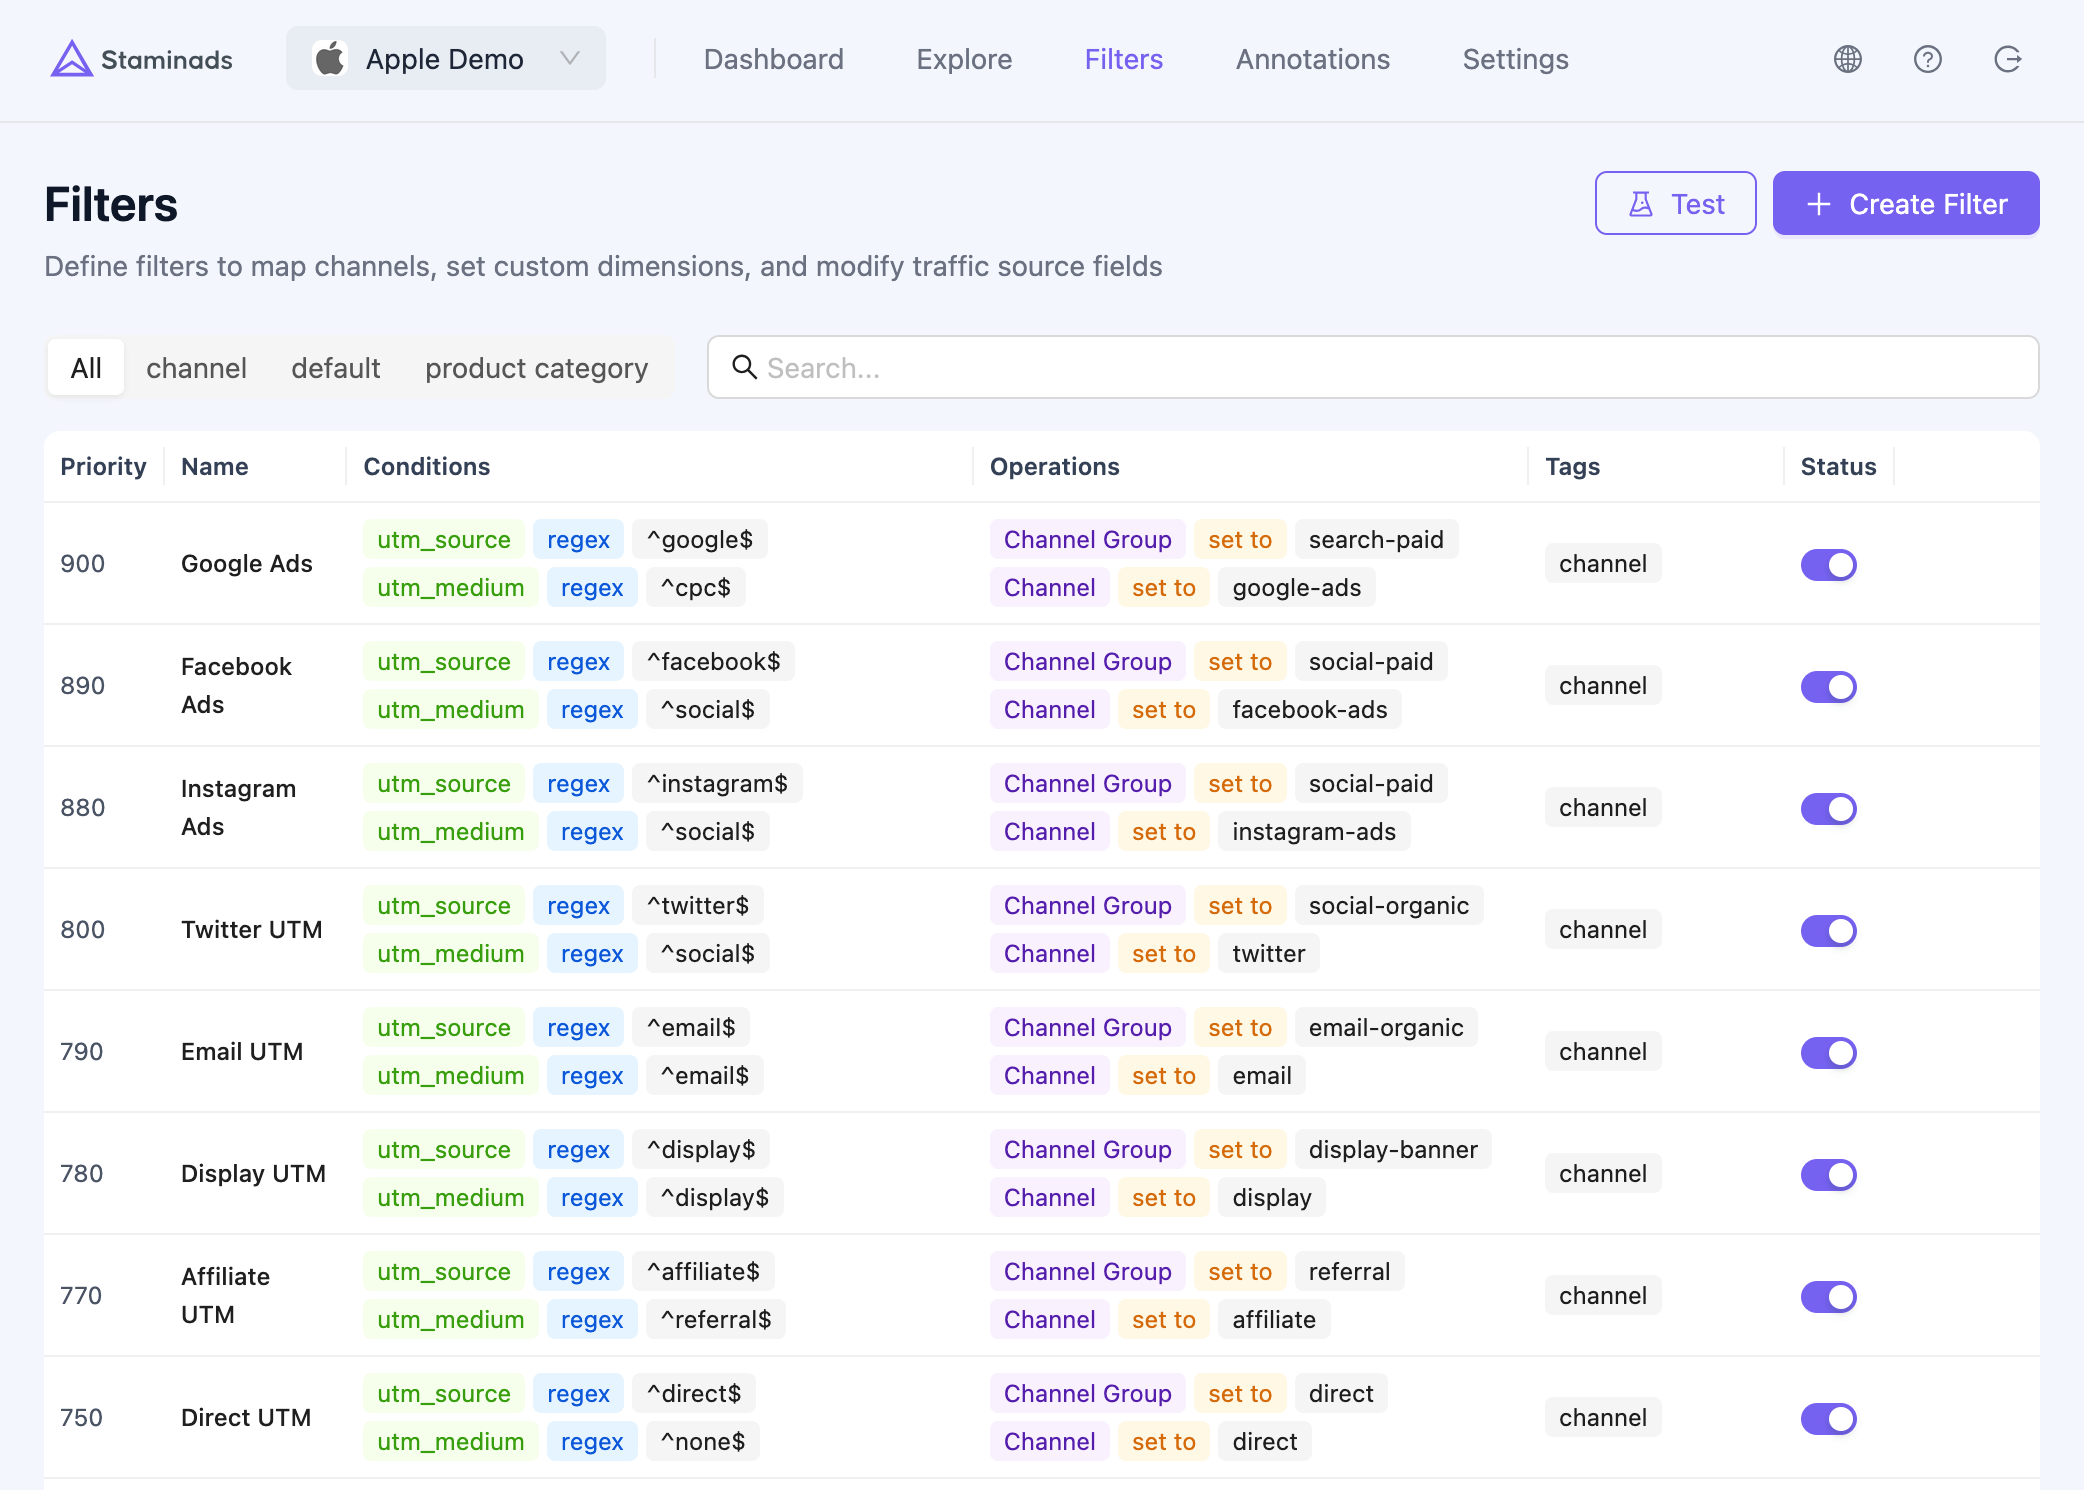Switch off the Affiliate UTM toggle

[x=1829, y=1297]
